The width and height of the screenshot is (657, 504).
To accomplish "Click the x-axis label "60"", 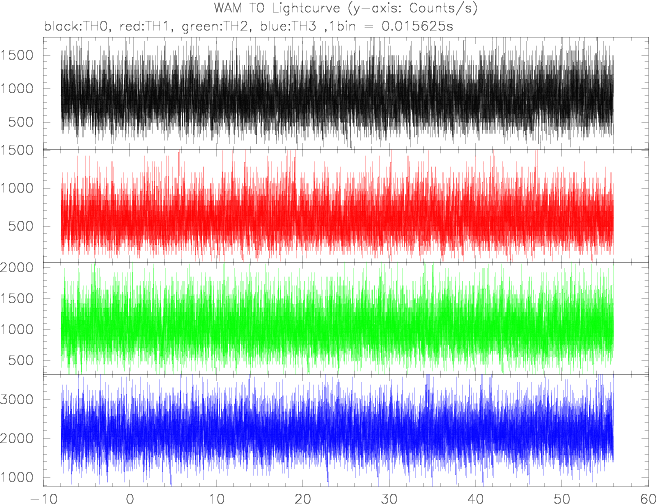I will 647,499.
